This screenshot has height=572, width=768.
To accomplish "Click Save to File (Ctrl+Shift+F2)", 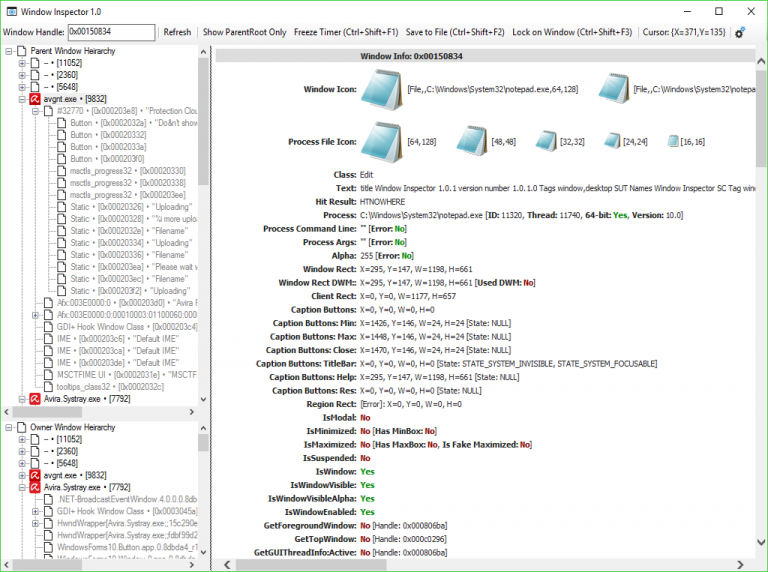I will tap(455, 32).
